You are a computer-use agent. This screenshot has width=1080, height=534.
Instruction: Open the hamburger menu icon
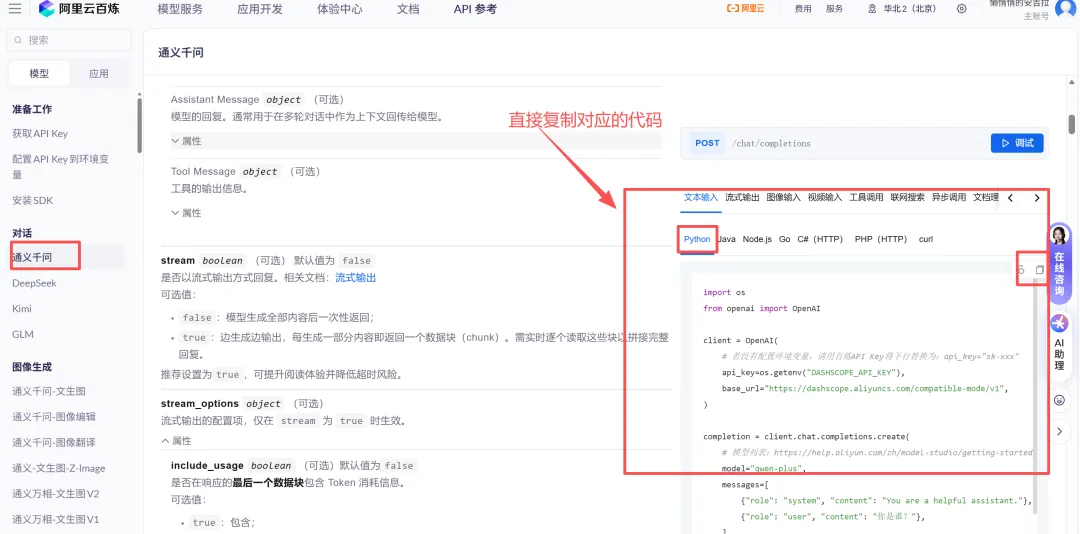[14, 9]
